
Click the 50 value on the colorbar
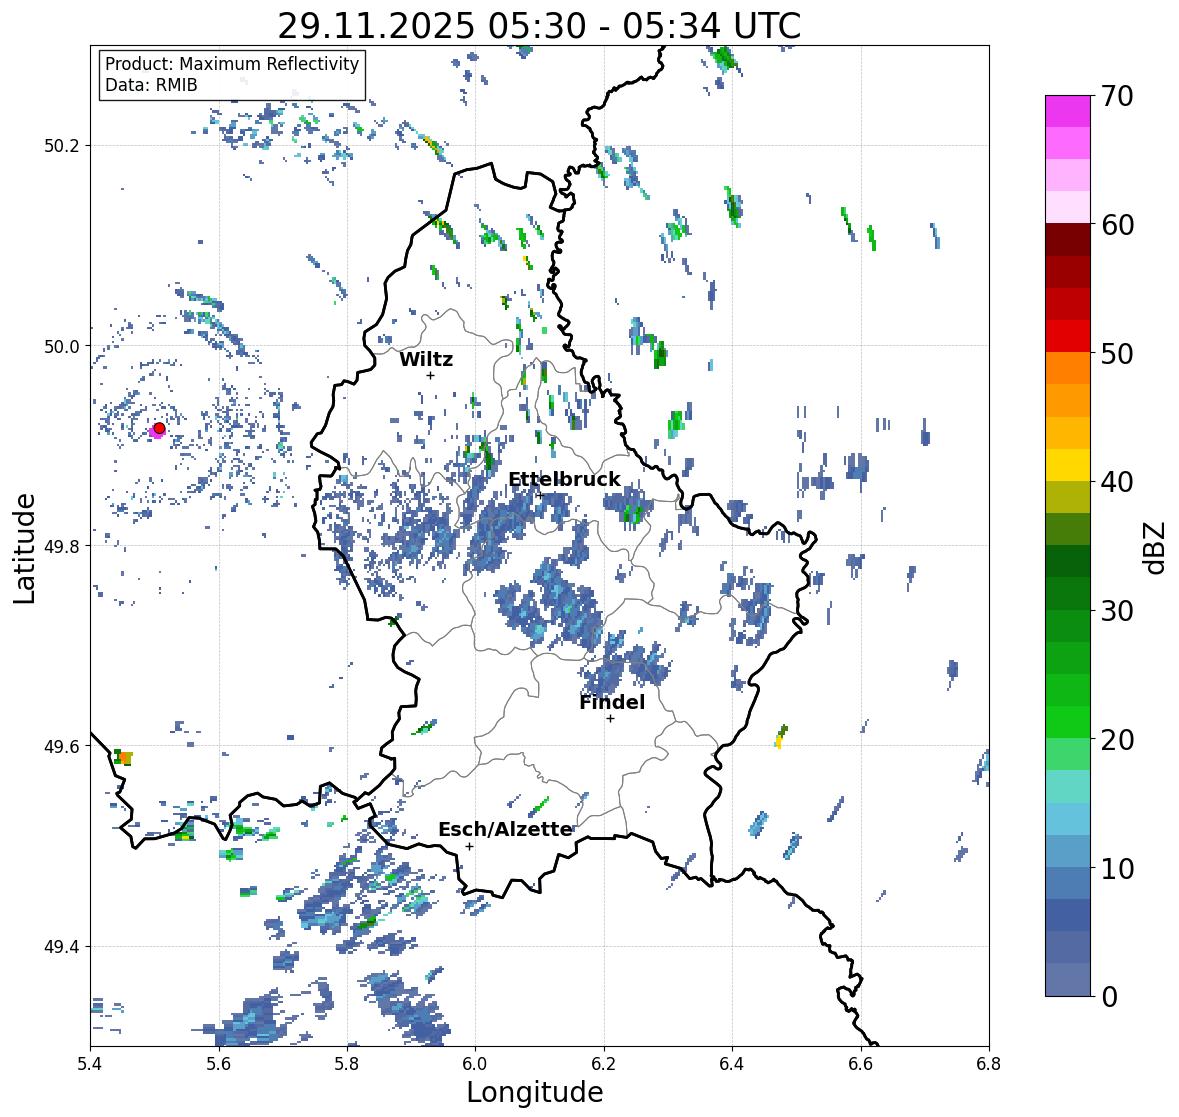(1117, 353)
